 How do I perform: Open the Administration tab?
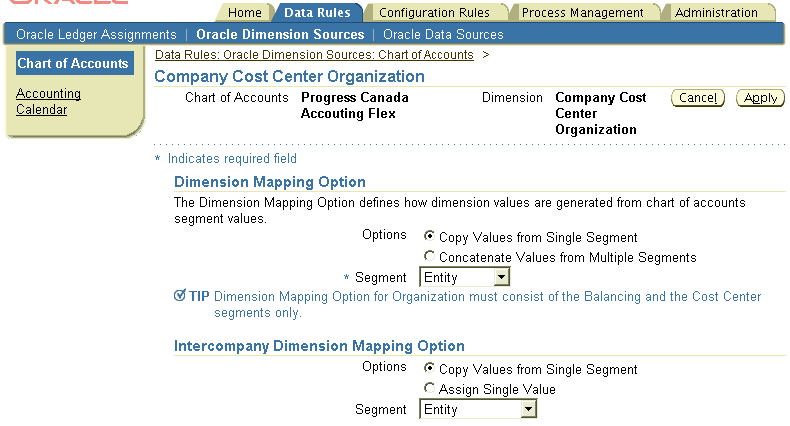716,13
